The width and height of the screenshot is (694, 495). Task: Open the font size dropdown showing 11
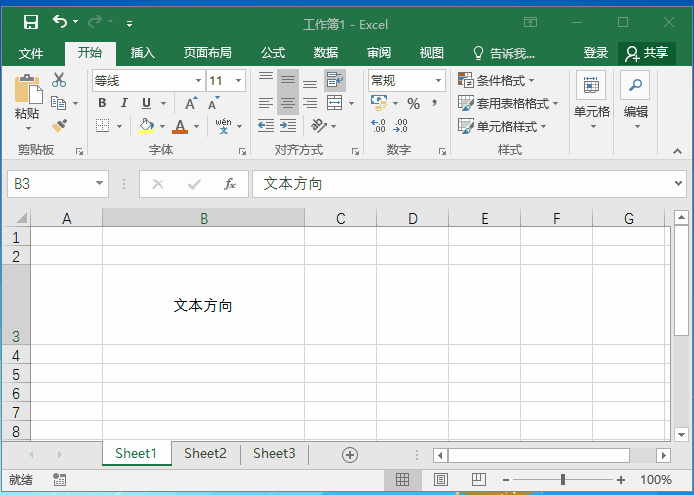tap(239, 81)
